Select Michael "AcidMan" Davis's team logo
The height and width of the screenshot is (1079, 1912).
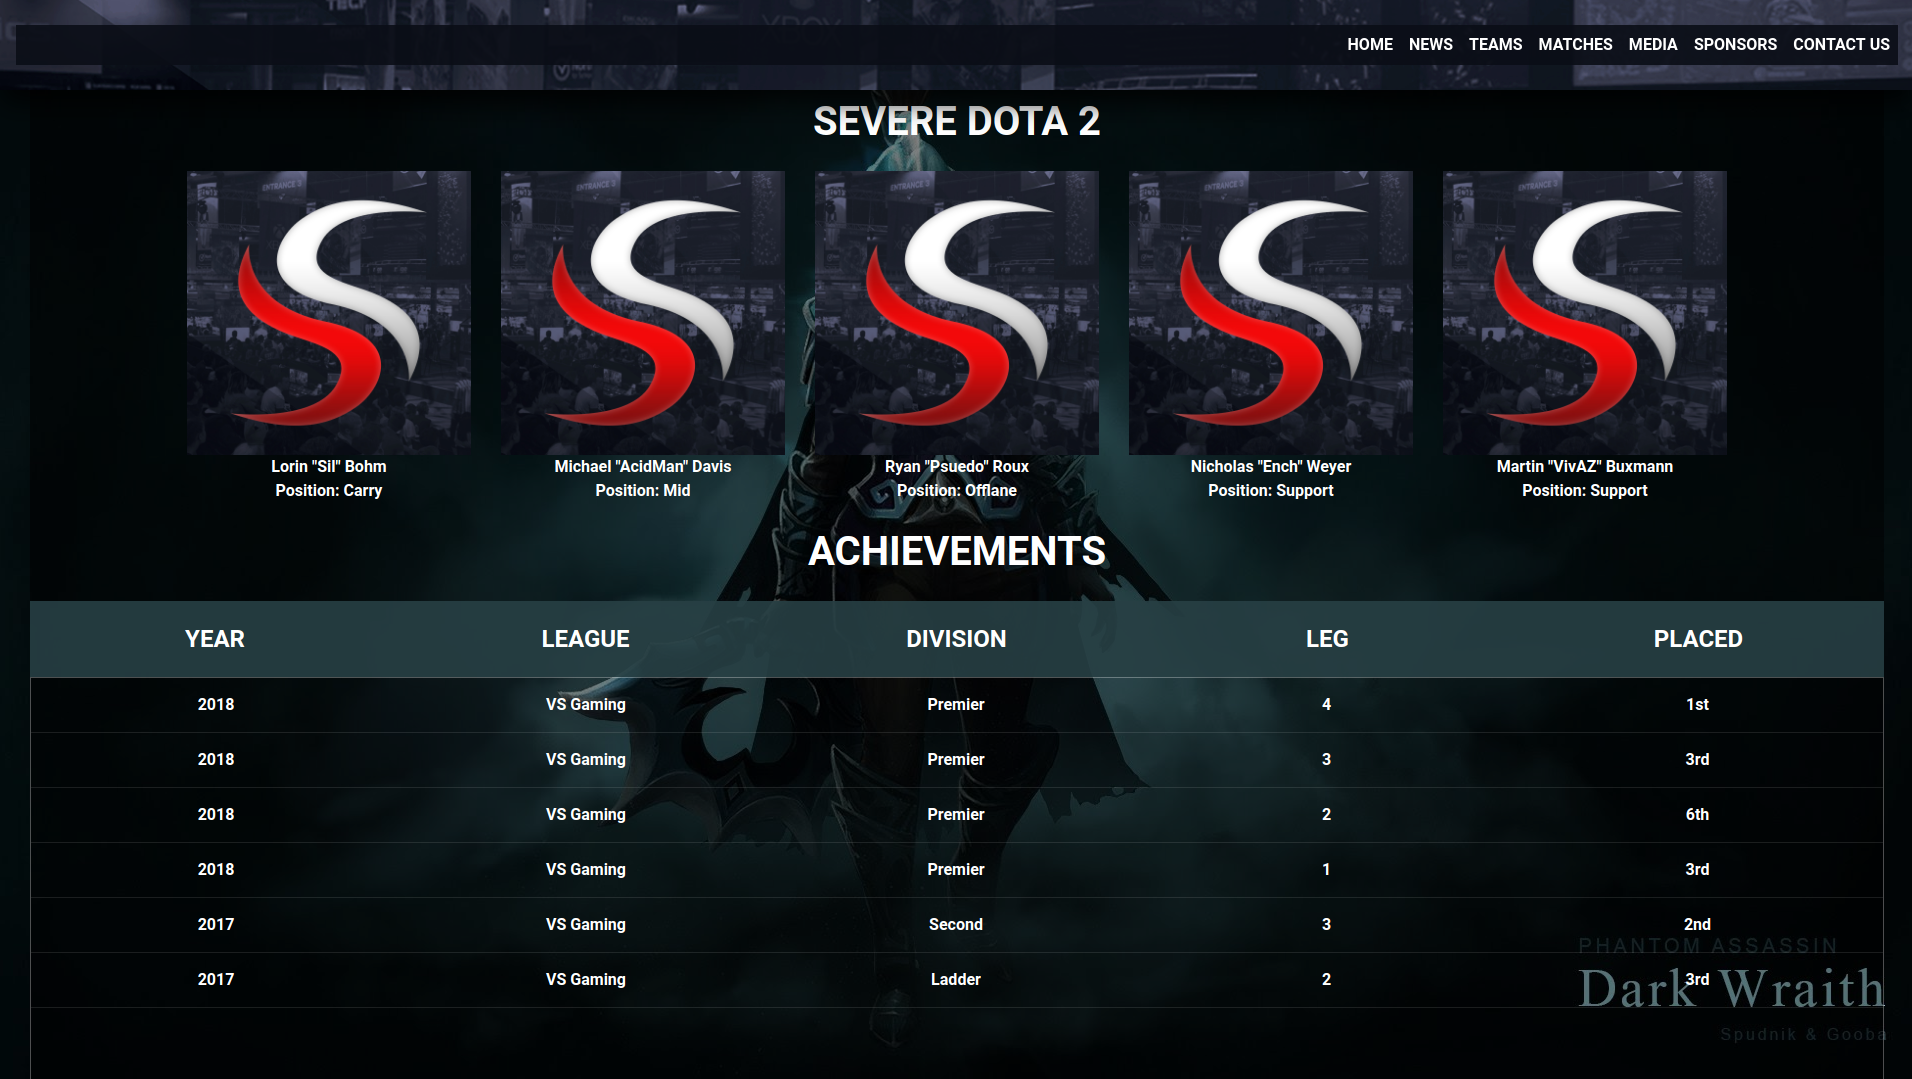pos(641,311)
